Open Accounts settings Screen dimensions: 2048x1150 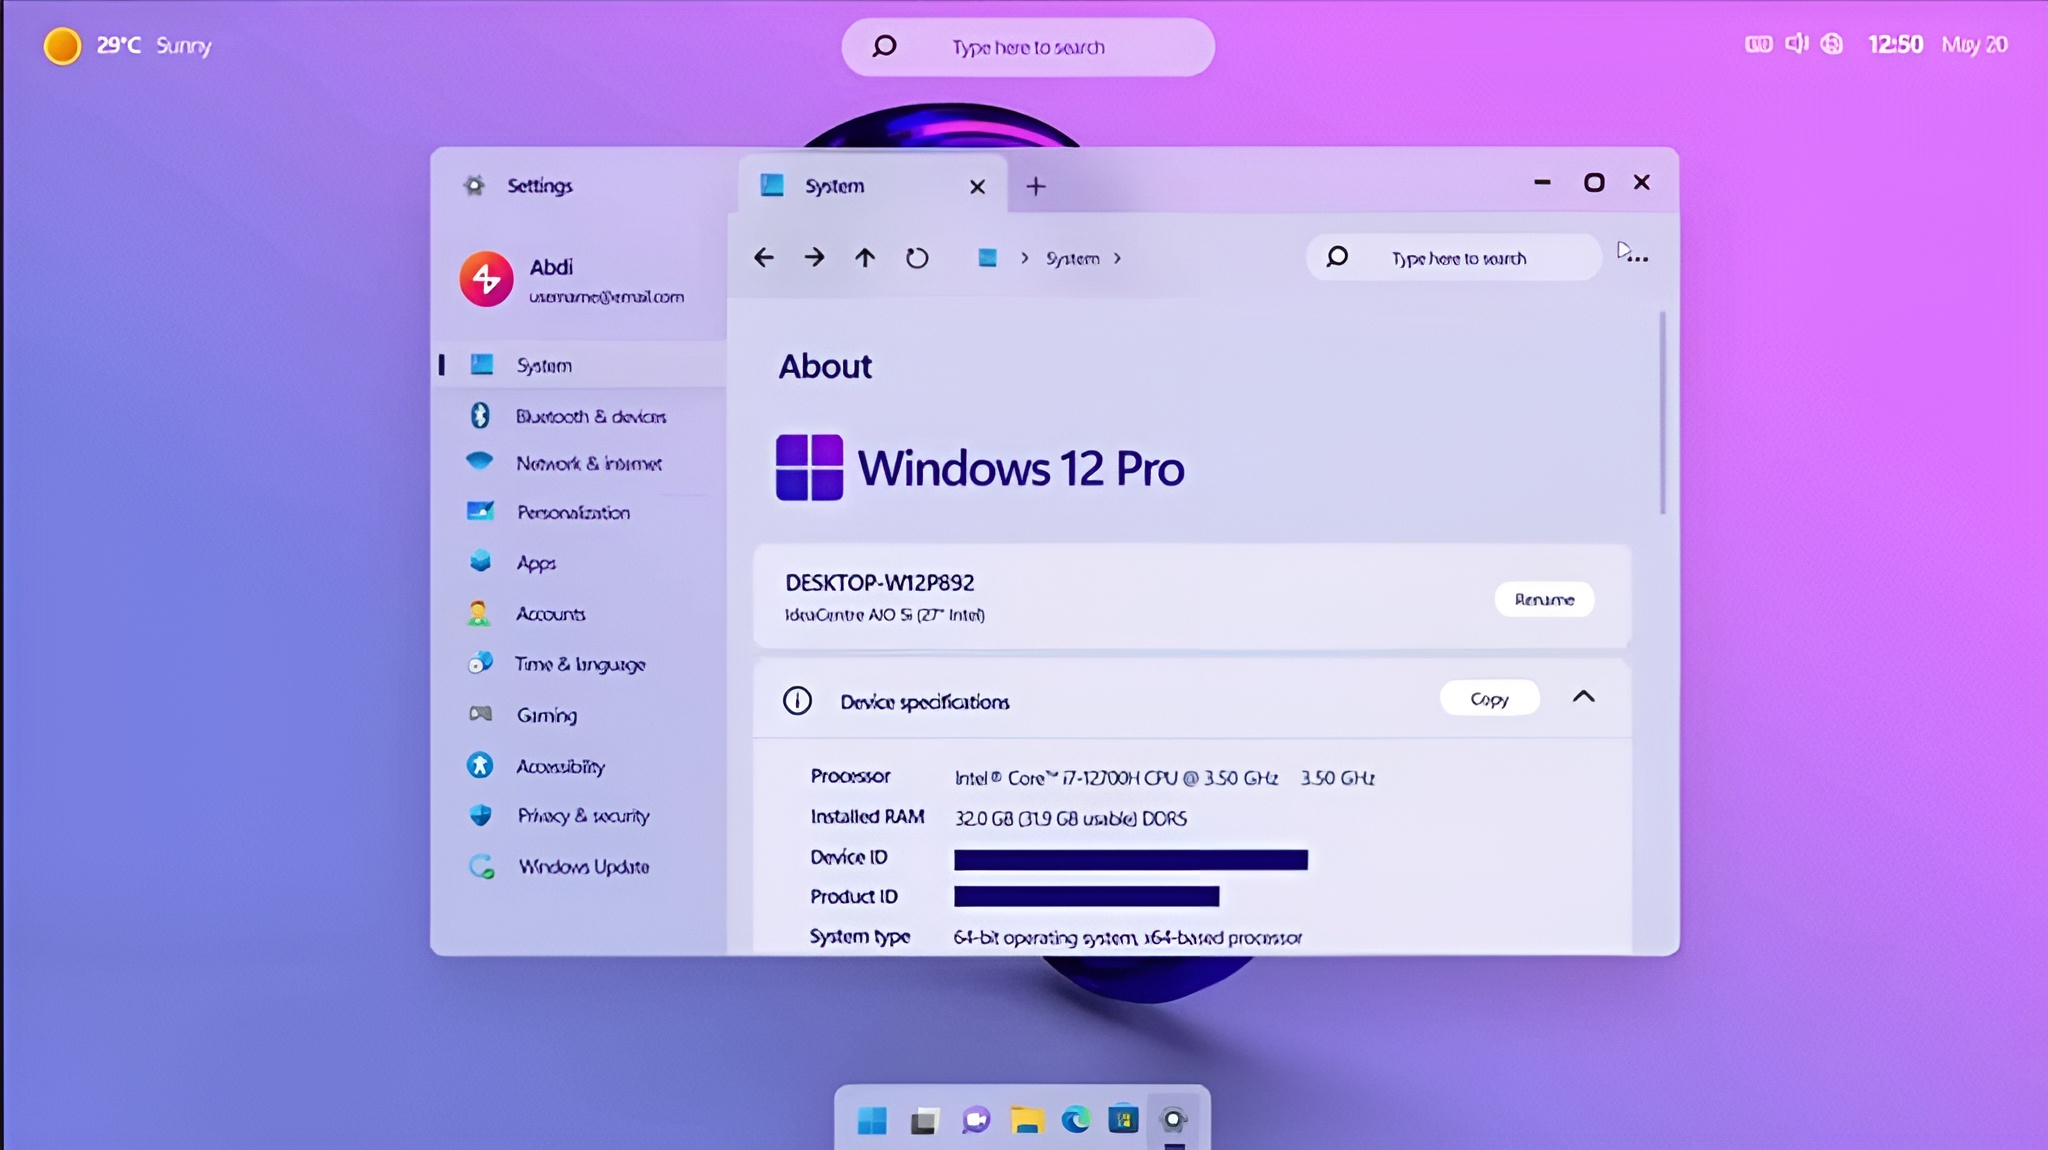tap(551, 614)
